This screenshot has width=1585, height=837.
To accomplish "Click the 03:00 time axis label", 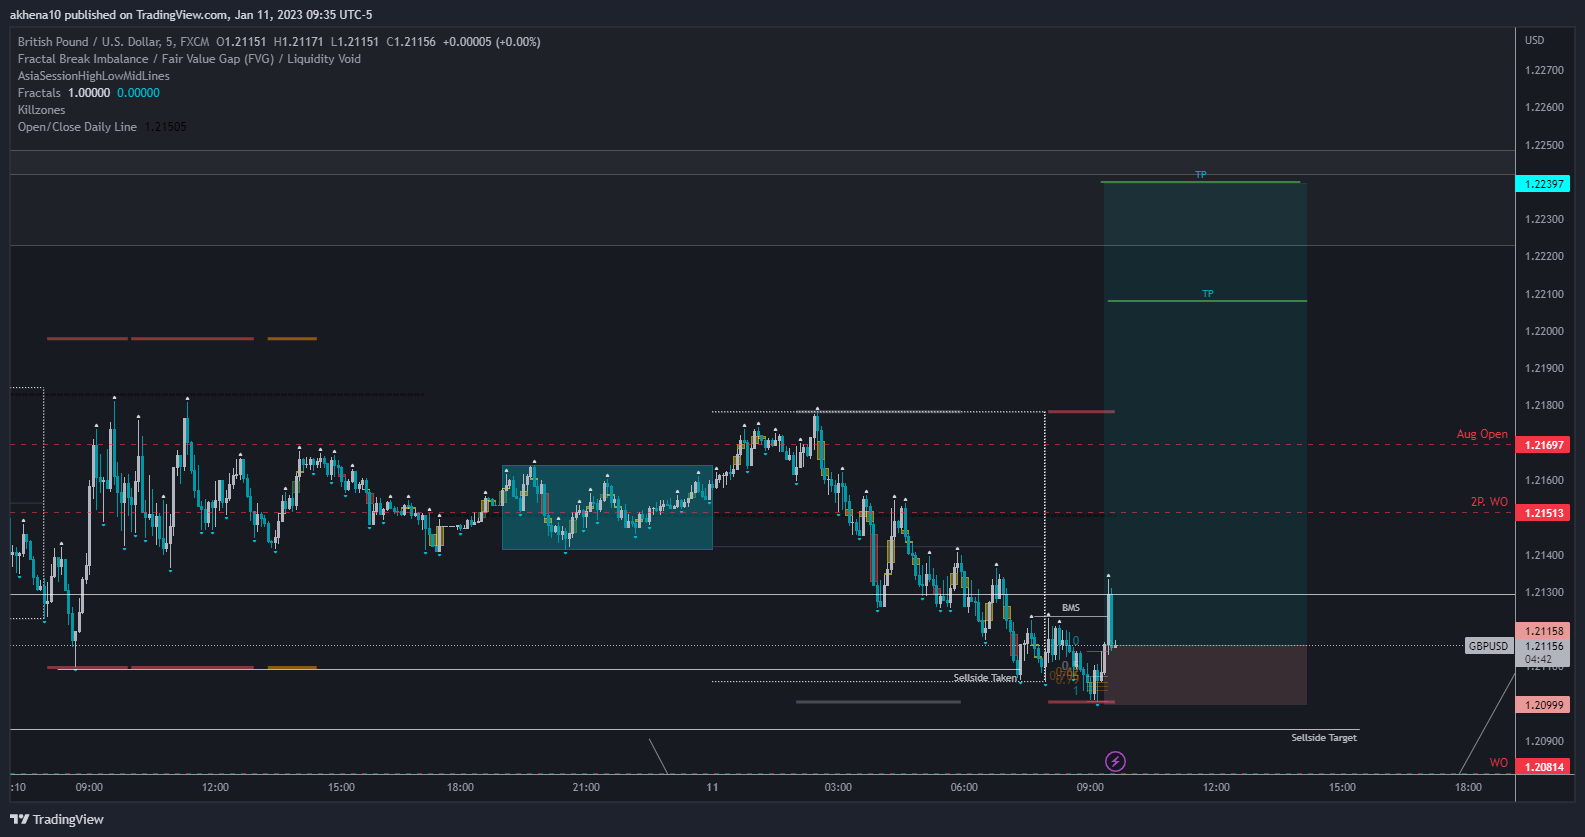I will (838, 787).
